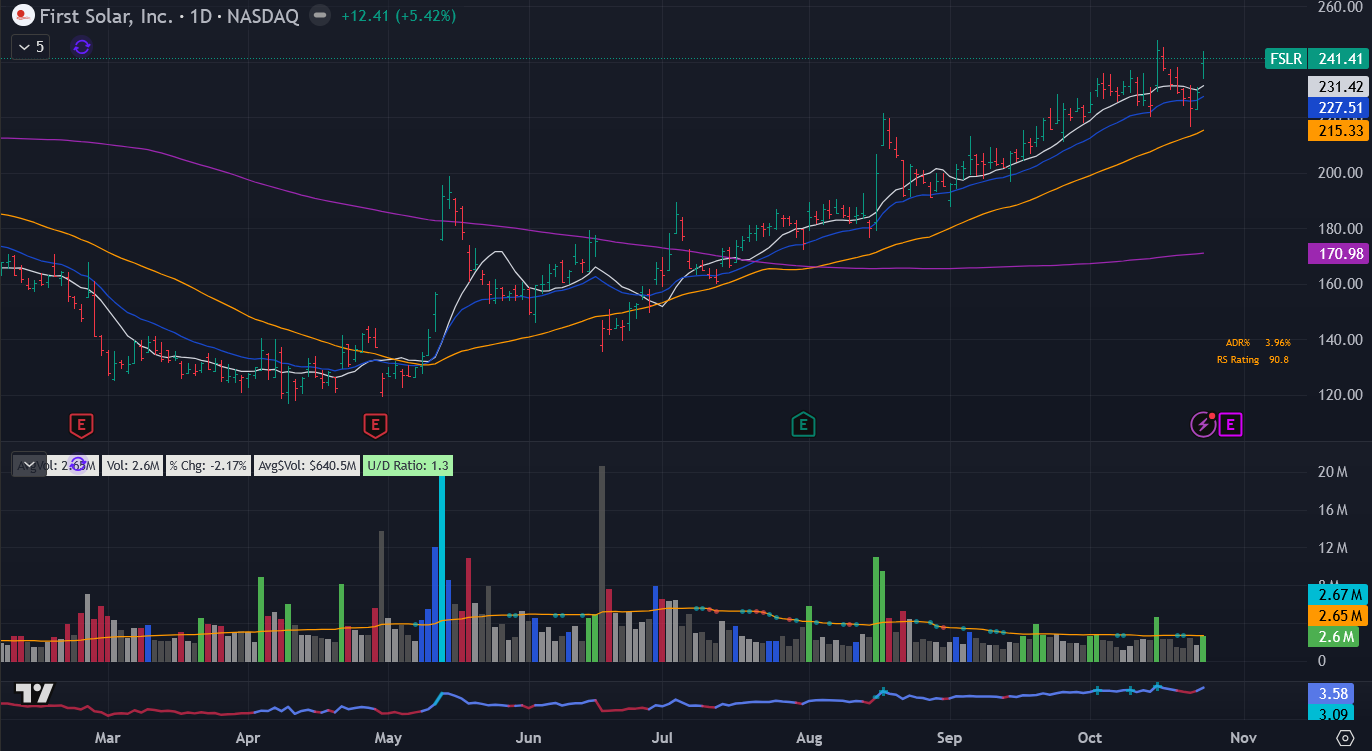This screenshot has width=1372, height=751.
Task: Click the purple refresh icon beside indicator count
Action: [x=82, y=46]
